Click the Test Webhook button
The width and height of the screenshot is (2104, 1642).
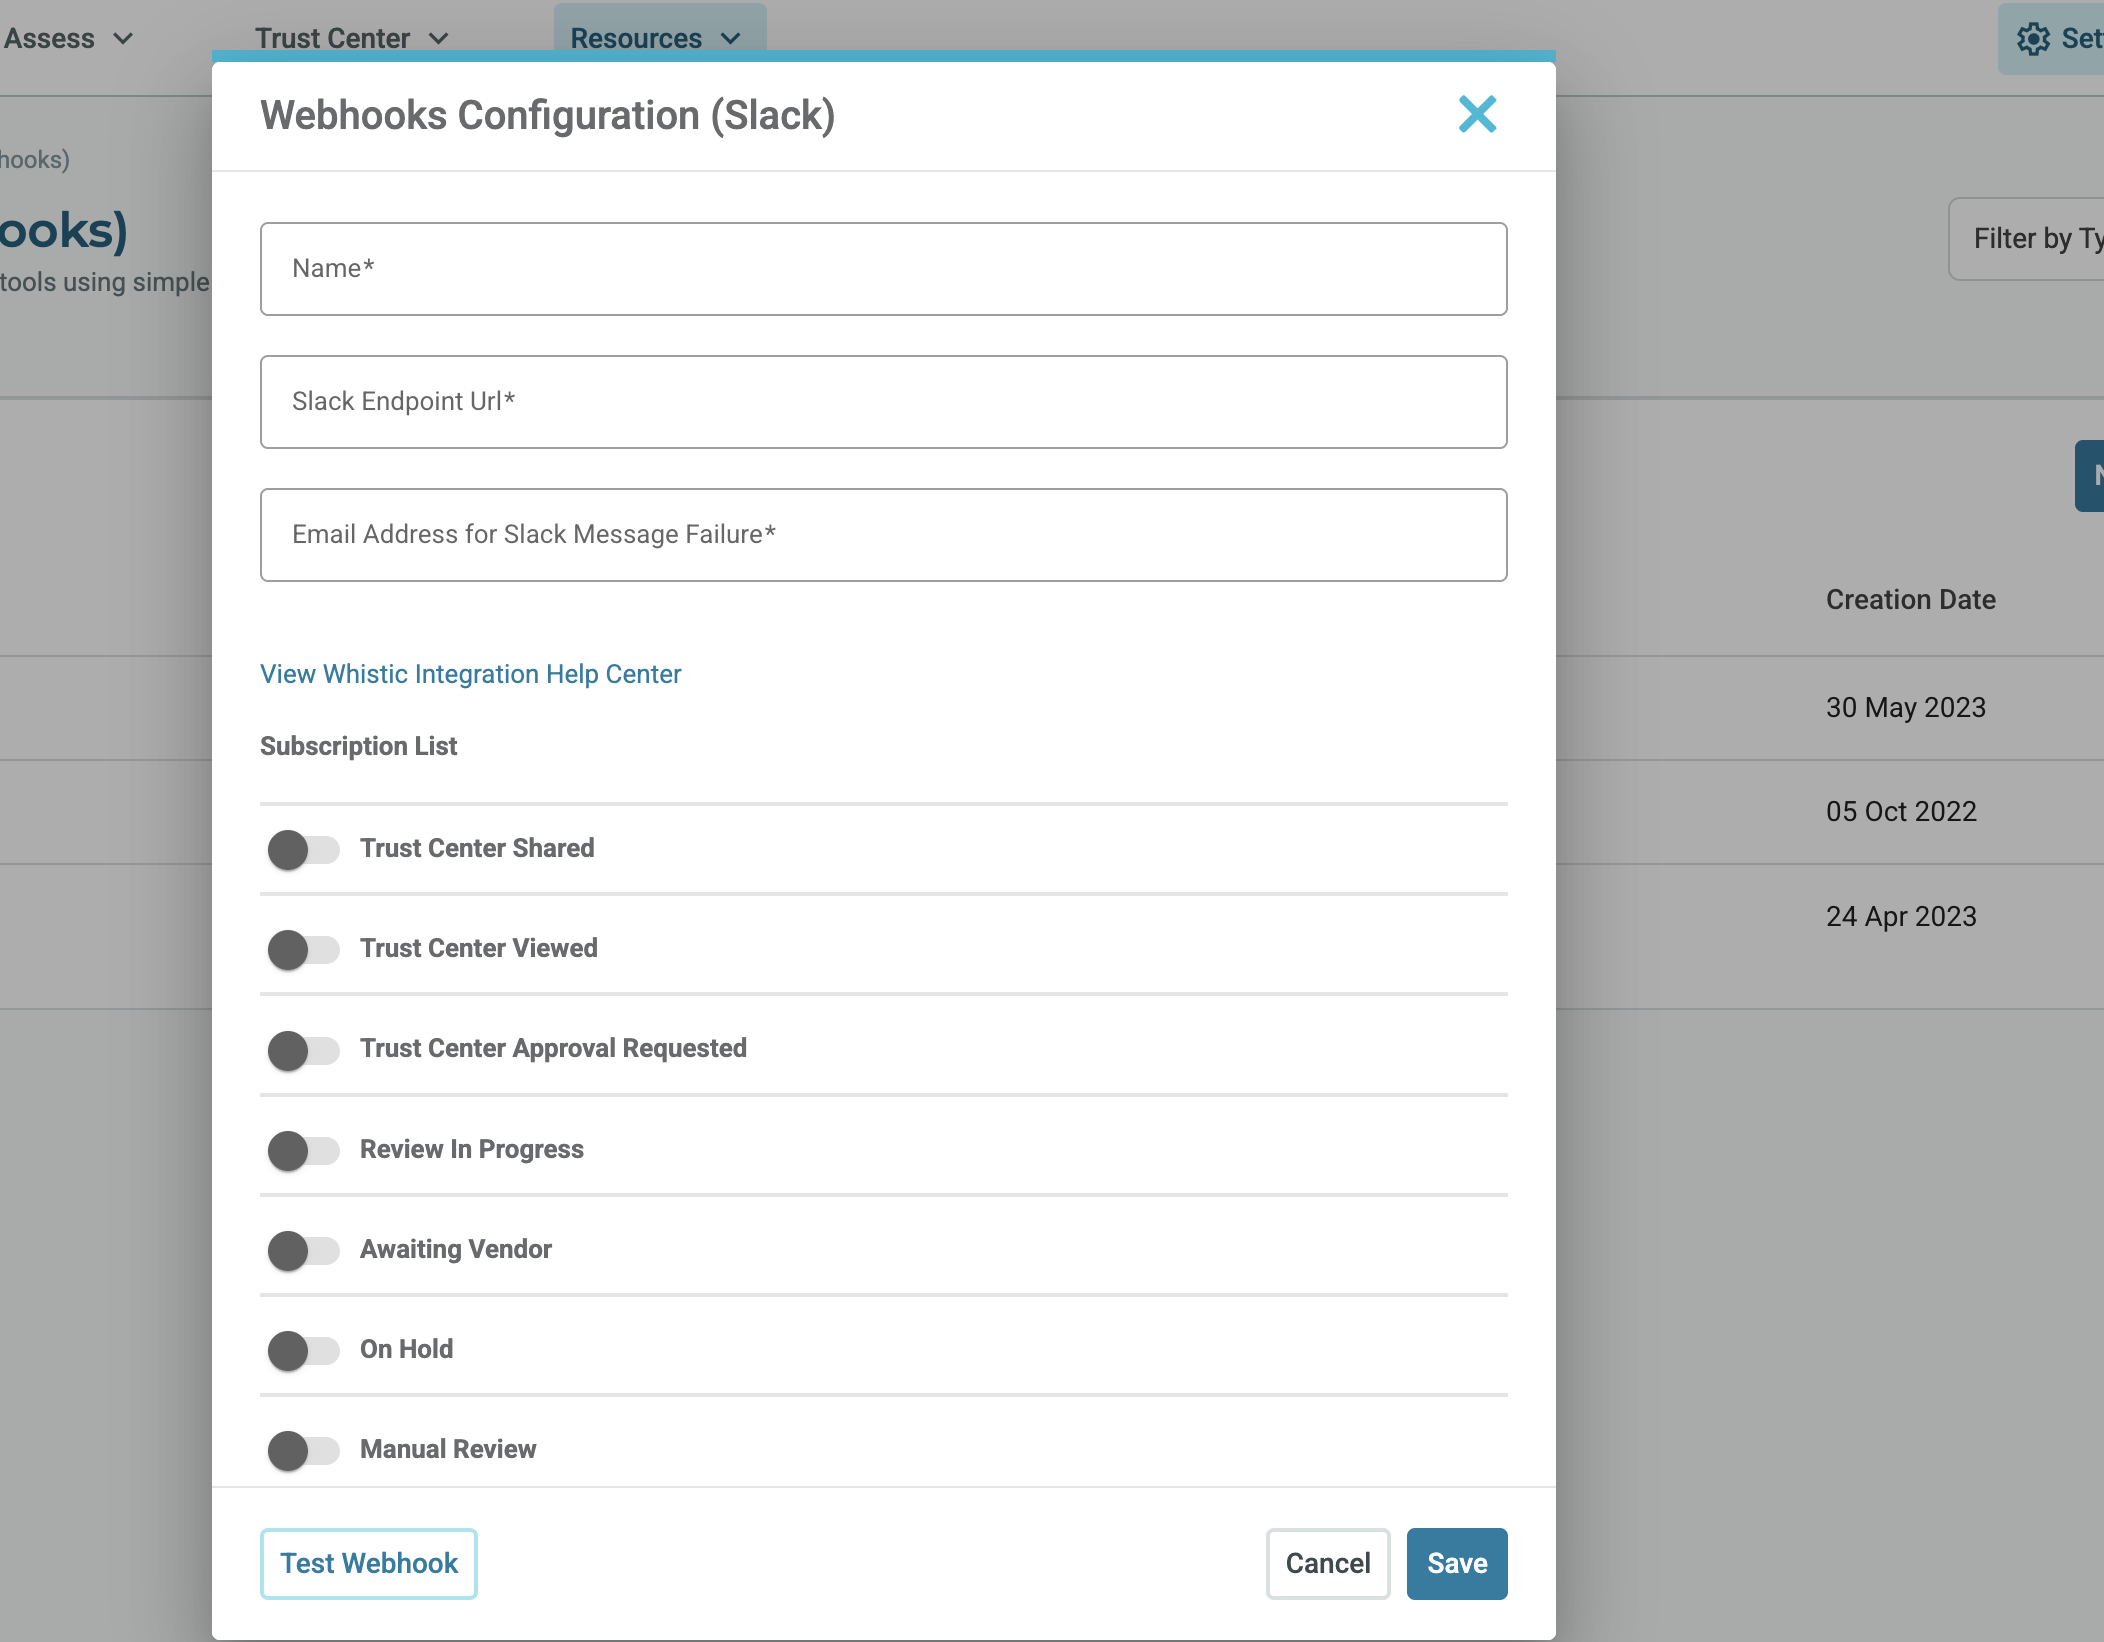[369, 1563]
